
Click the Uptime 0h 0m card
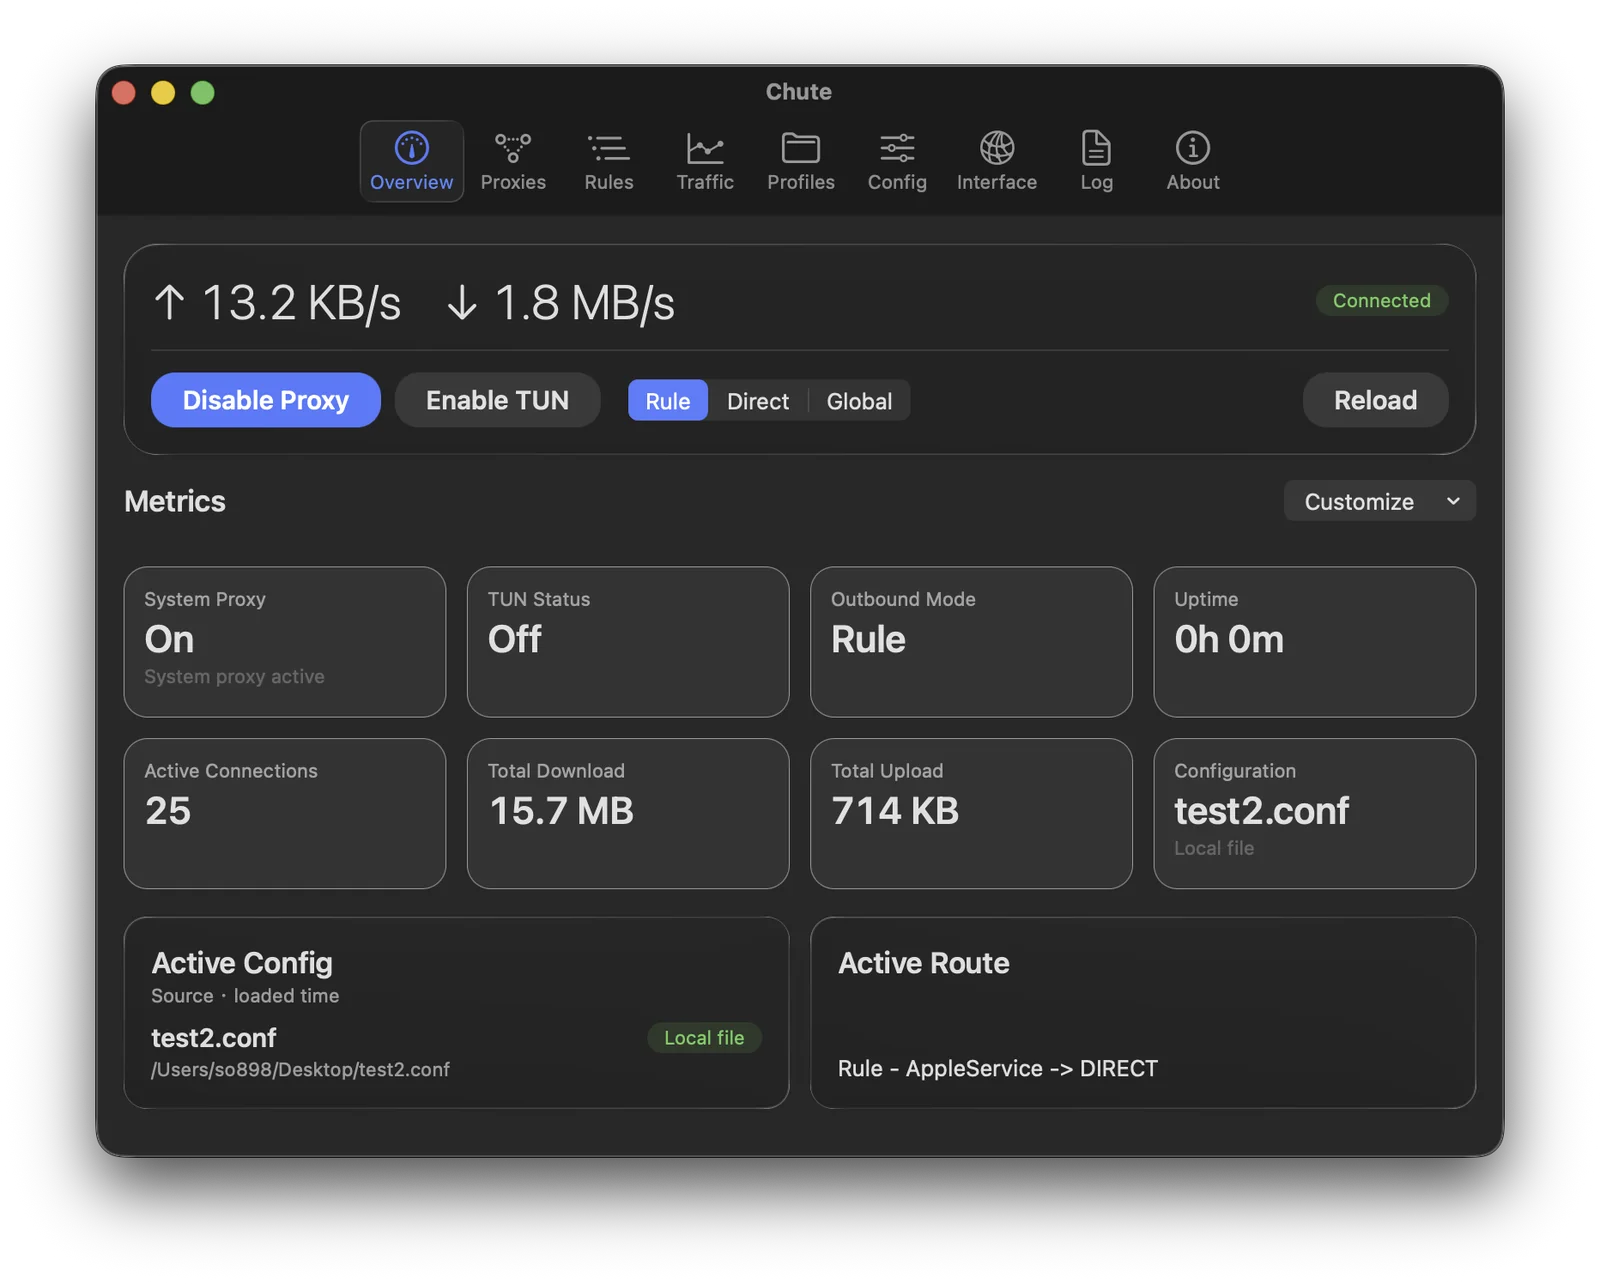[x=1314, y=642]
